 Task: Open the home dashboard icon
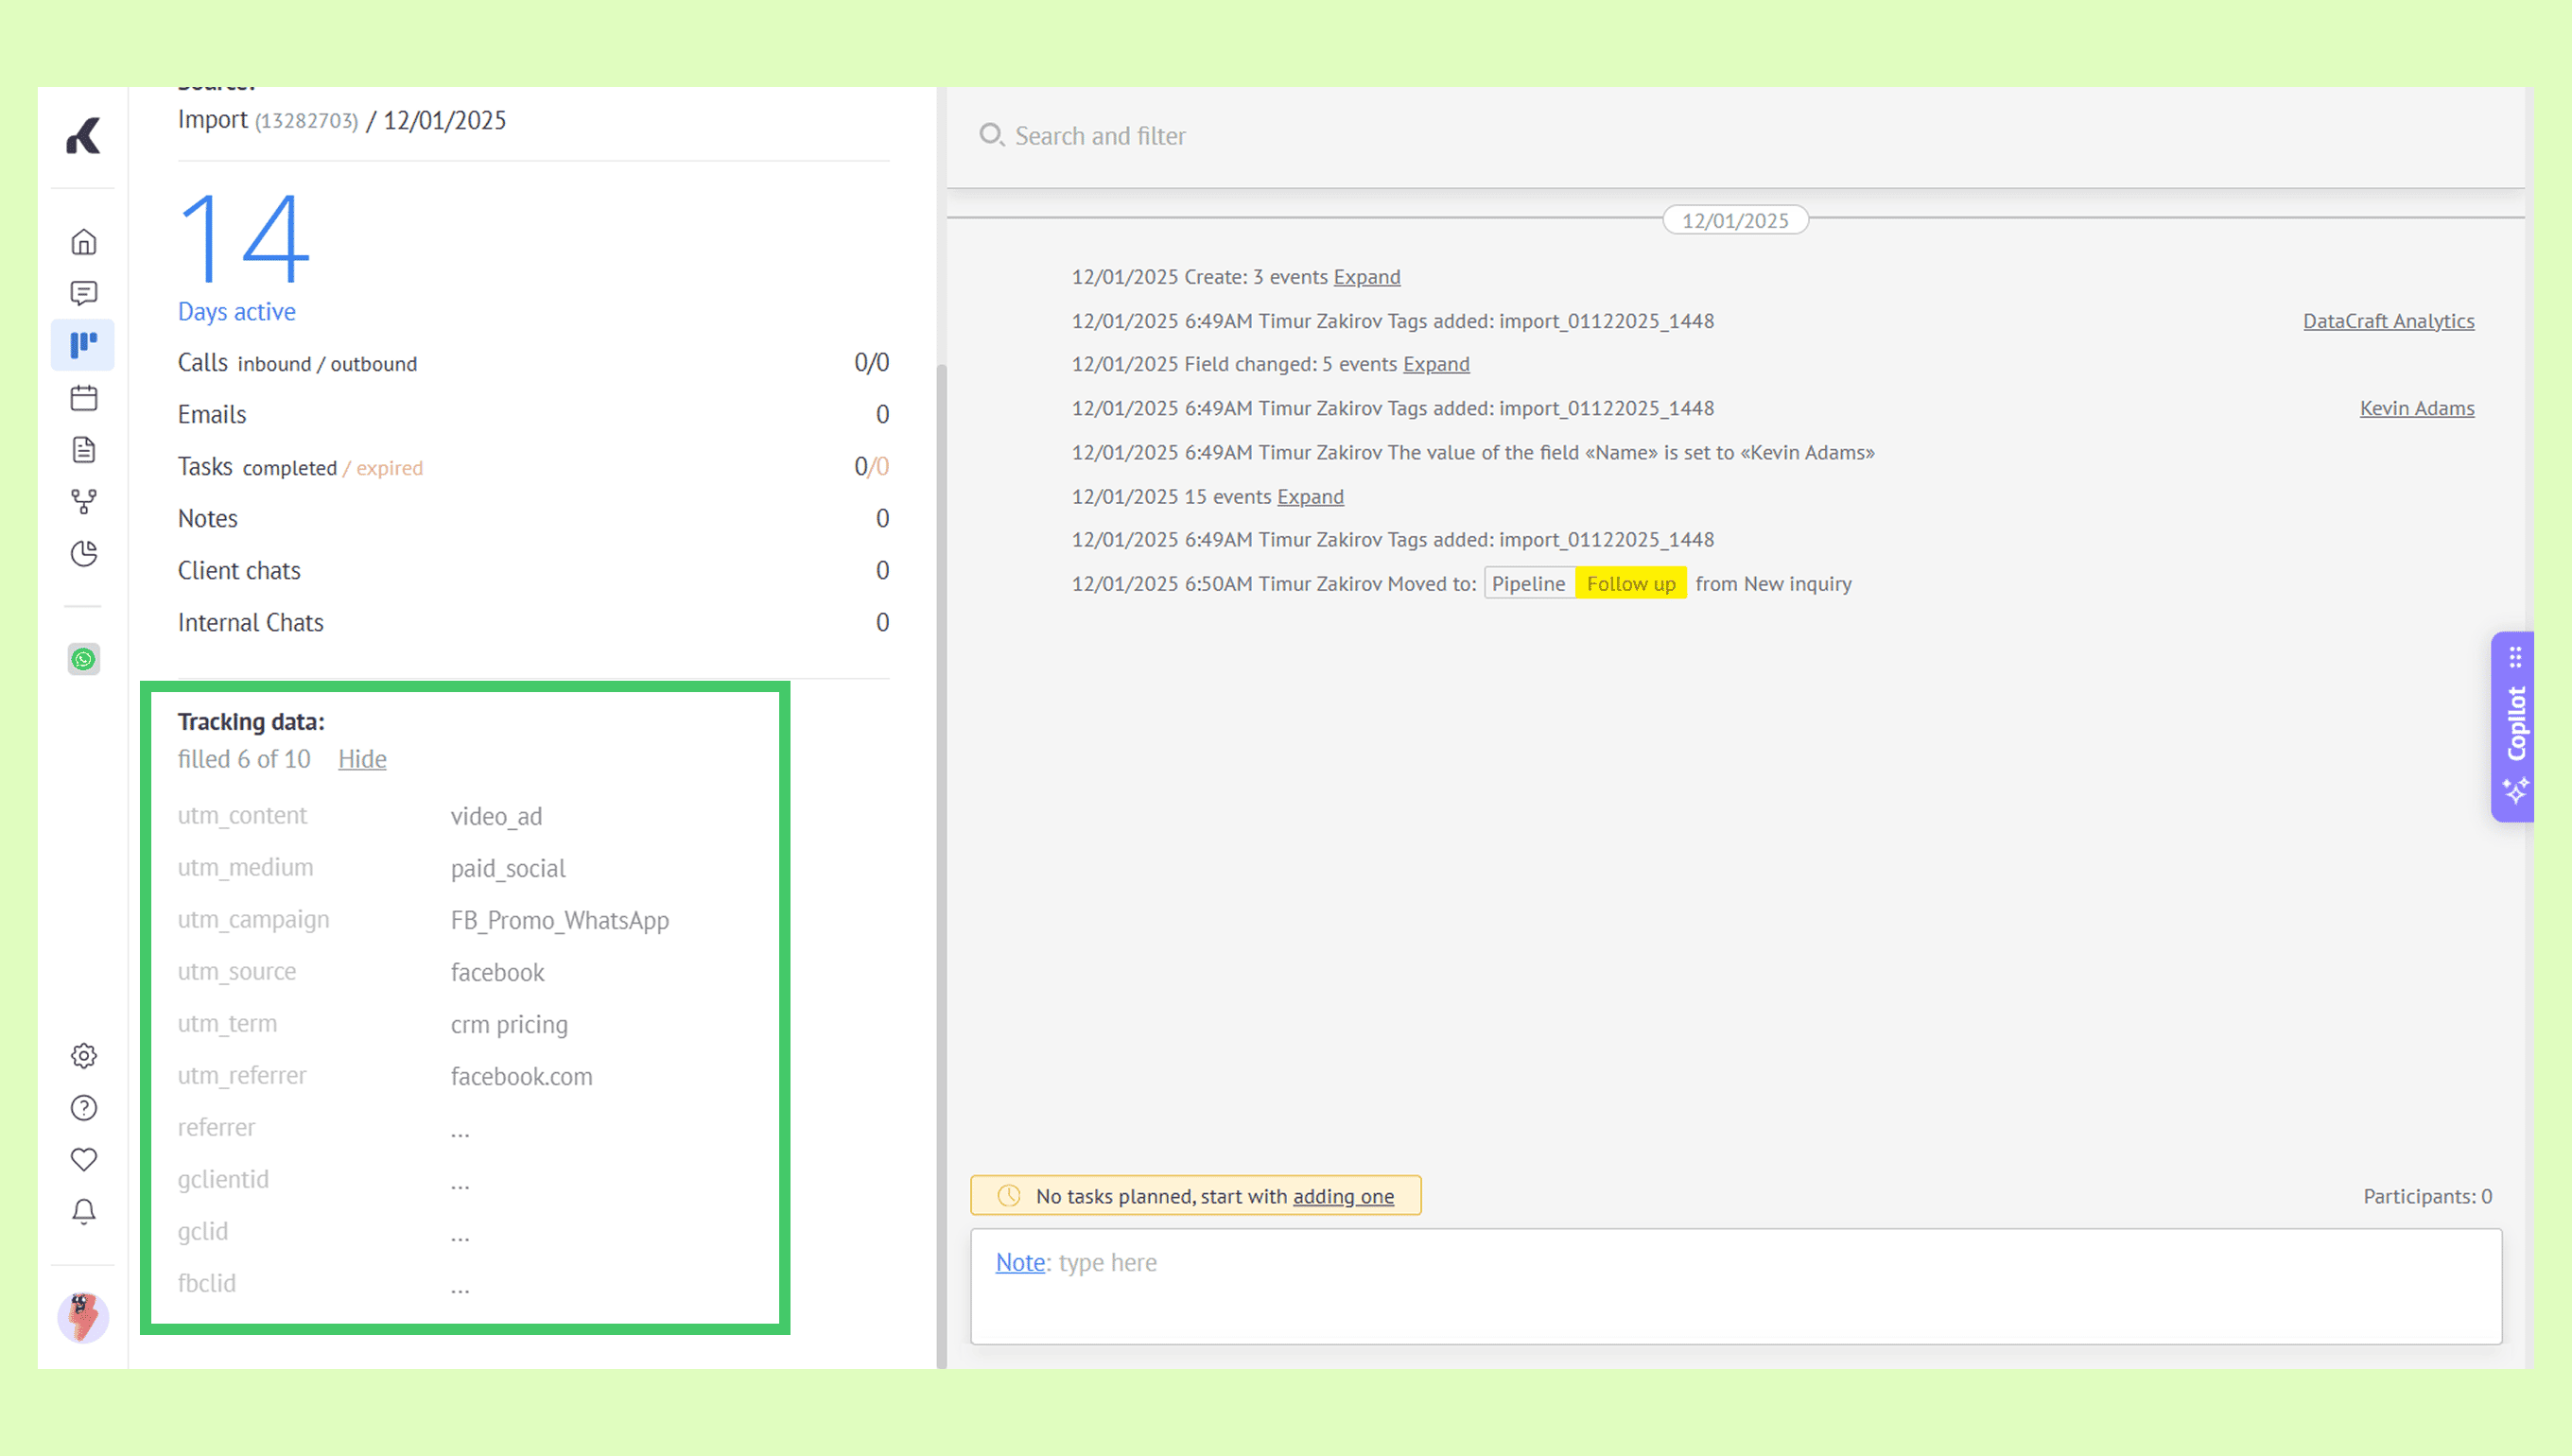pyautogui.click(x=84, y=242)
